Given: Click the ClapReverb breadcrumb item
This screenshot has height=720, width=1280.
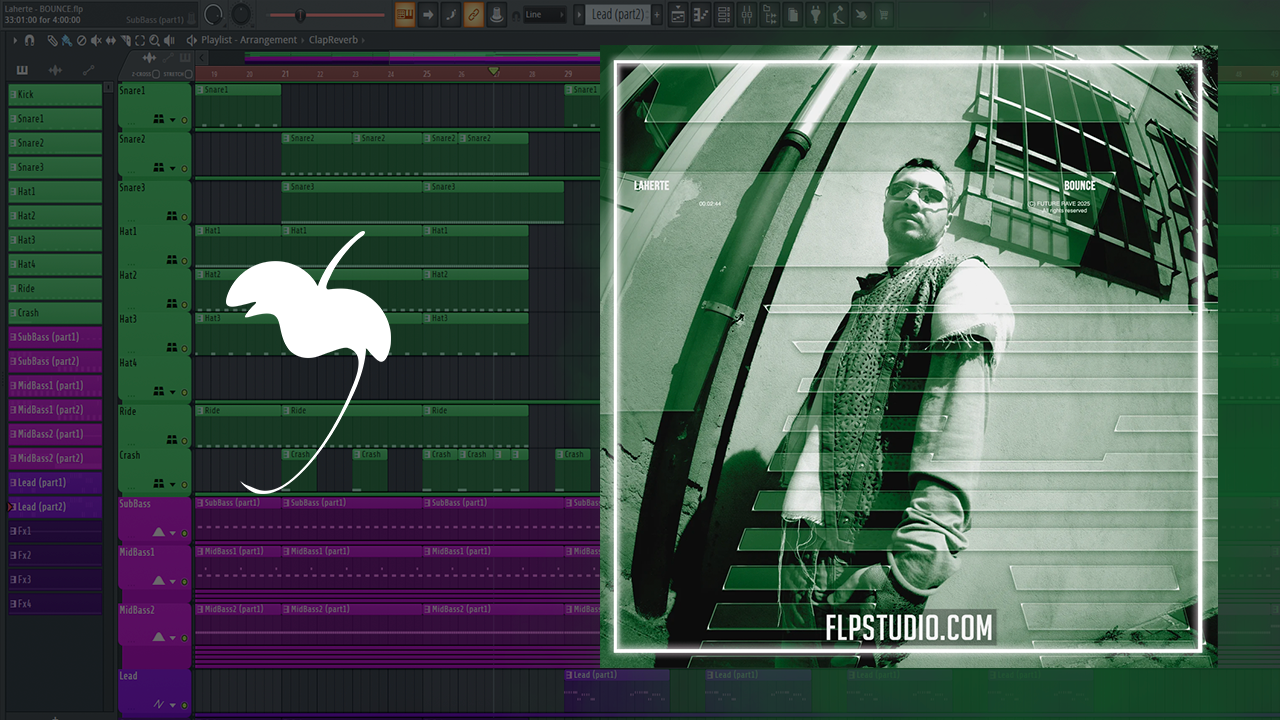Looking at the screenshot, I should (x=335, y=40).
